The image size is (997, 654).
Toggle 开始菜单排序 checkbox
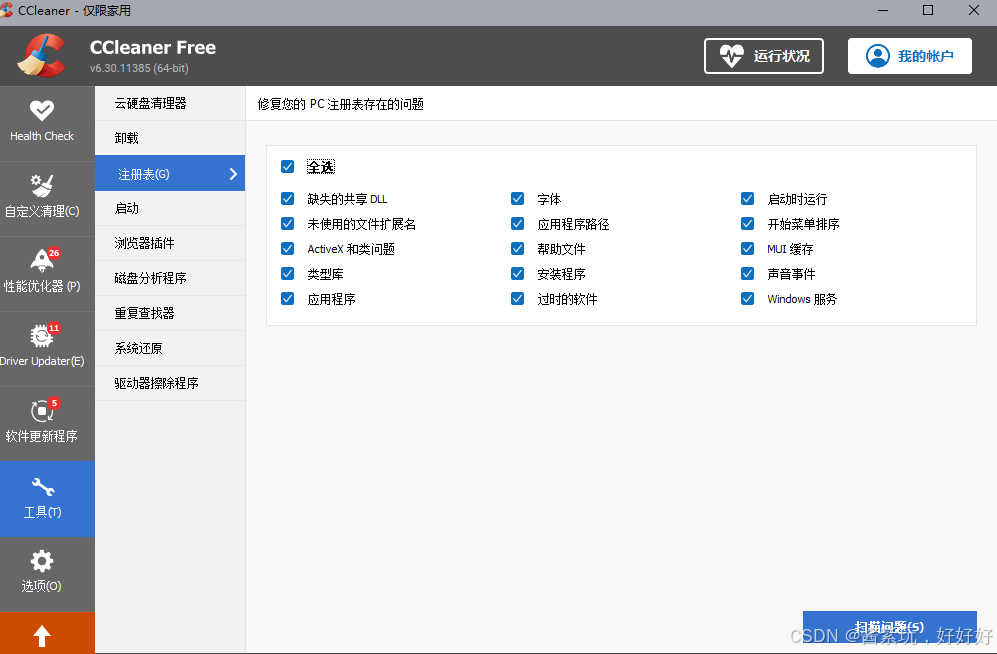pos(748,224)
